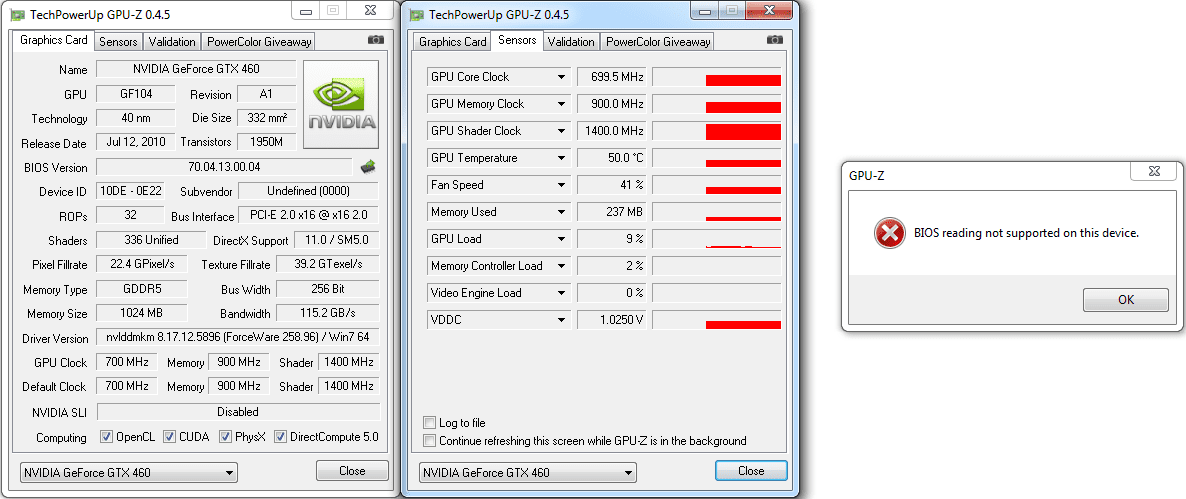Screen dimensions: 1186x499
Task: Click Close button in Sensors window
Action: (751, 470)
